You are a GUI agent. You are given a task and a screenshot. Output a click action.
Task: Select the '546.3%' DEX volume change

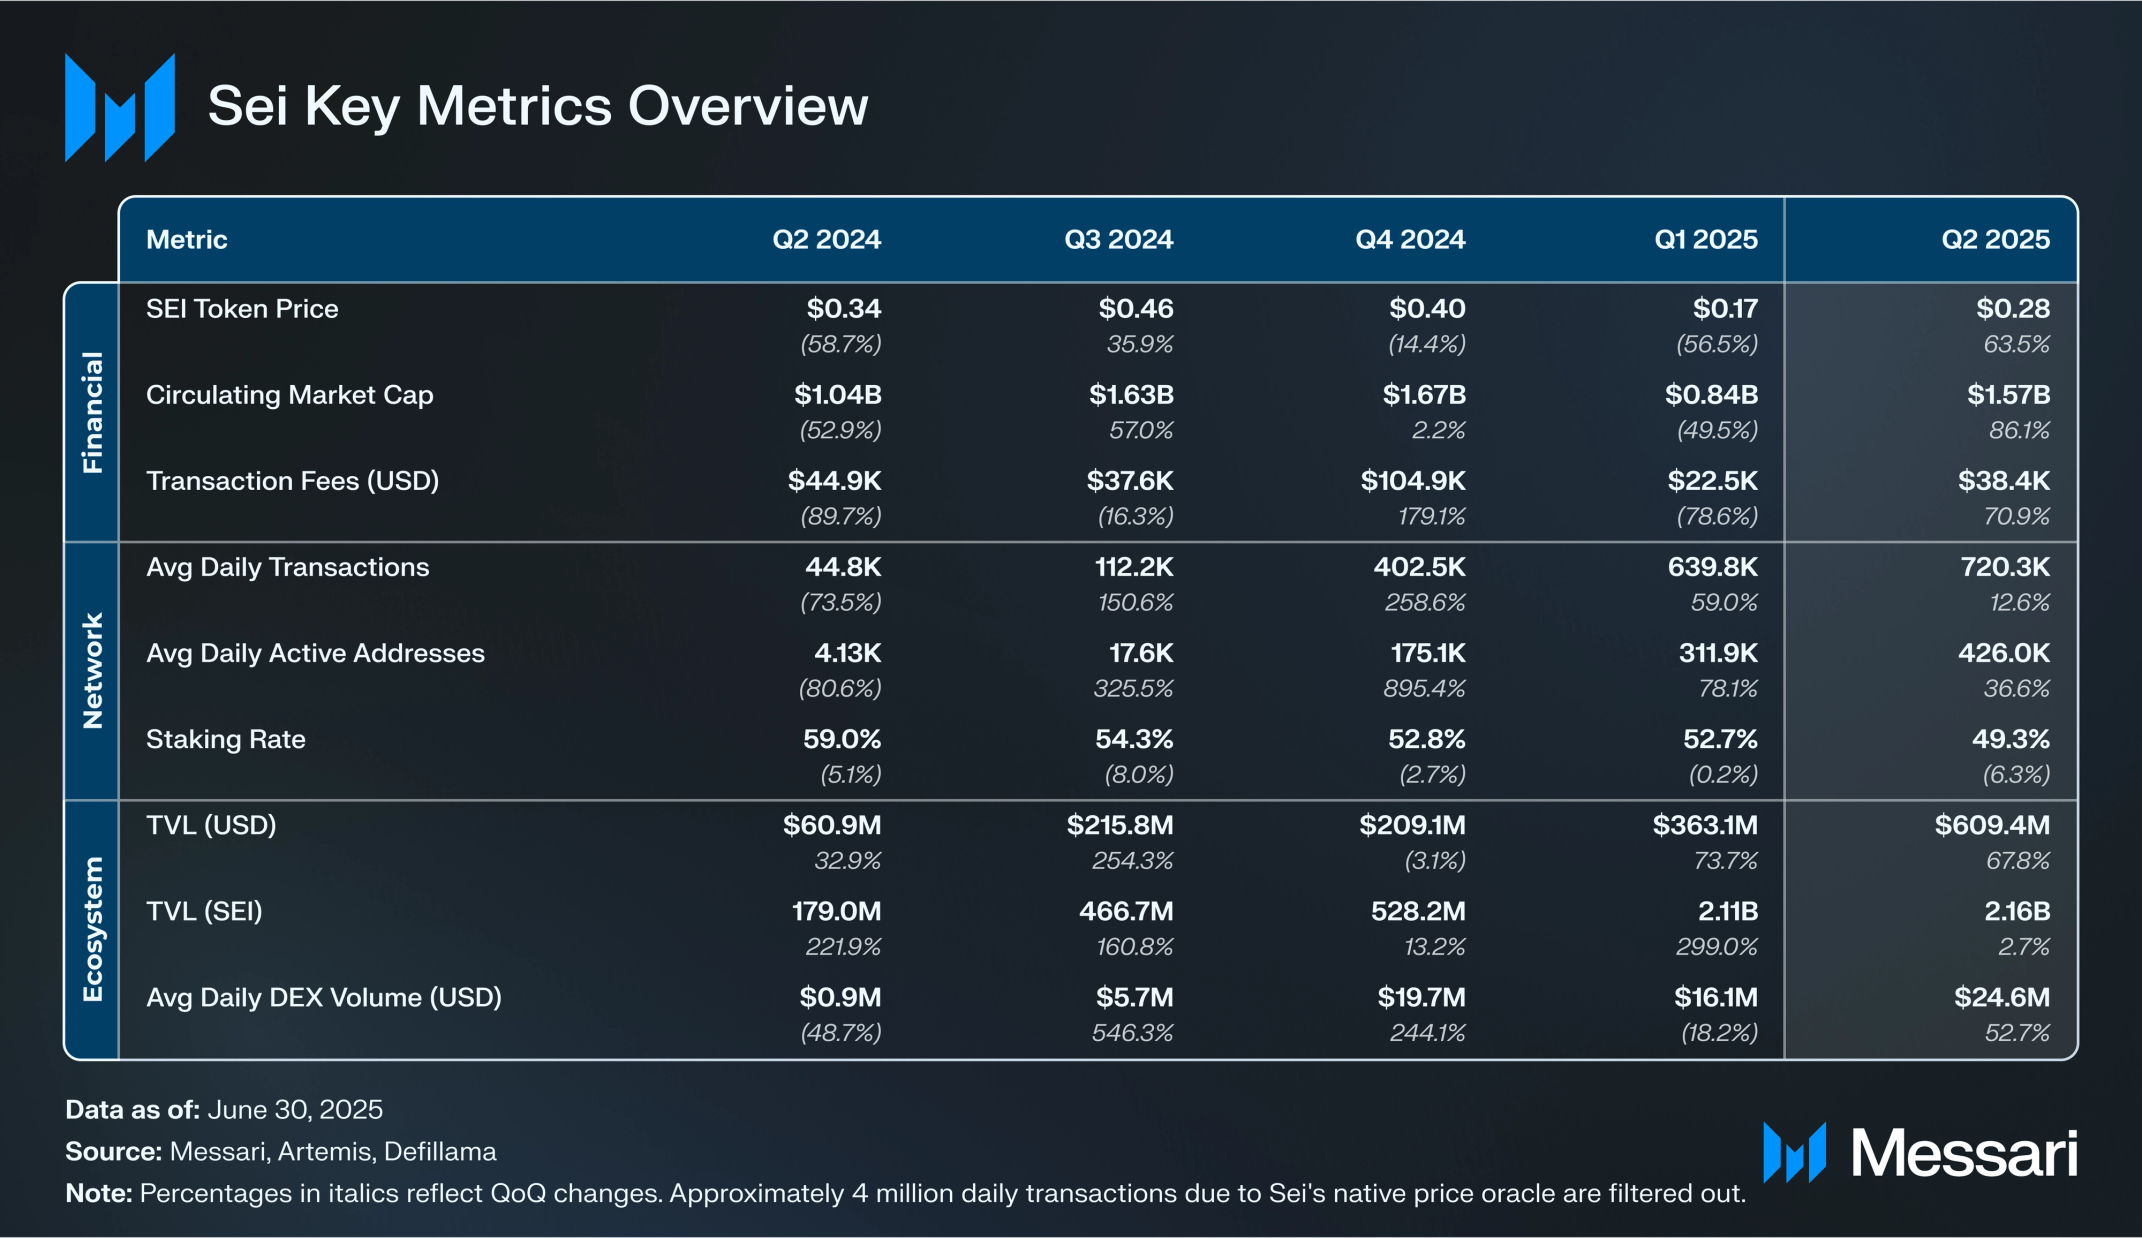coord(1132,1032)
